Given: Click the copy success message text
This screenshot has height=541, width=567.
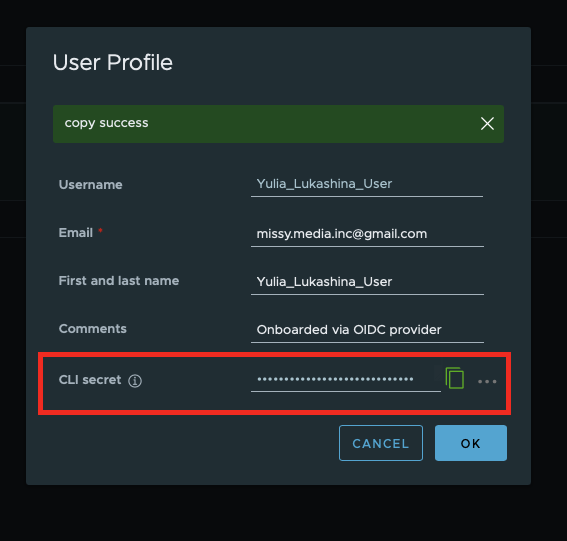Looking at the screenshot, I should pos(106,123).
